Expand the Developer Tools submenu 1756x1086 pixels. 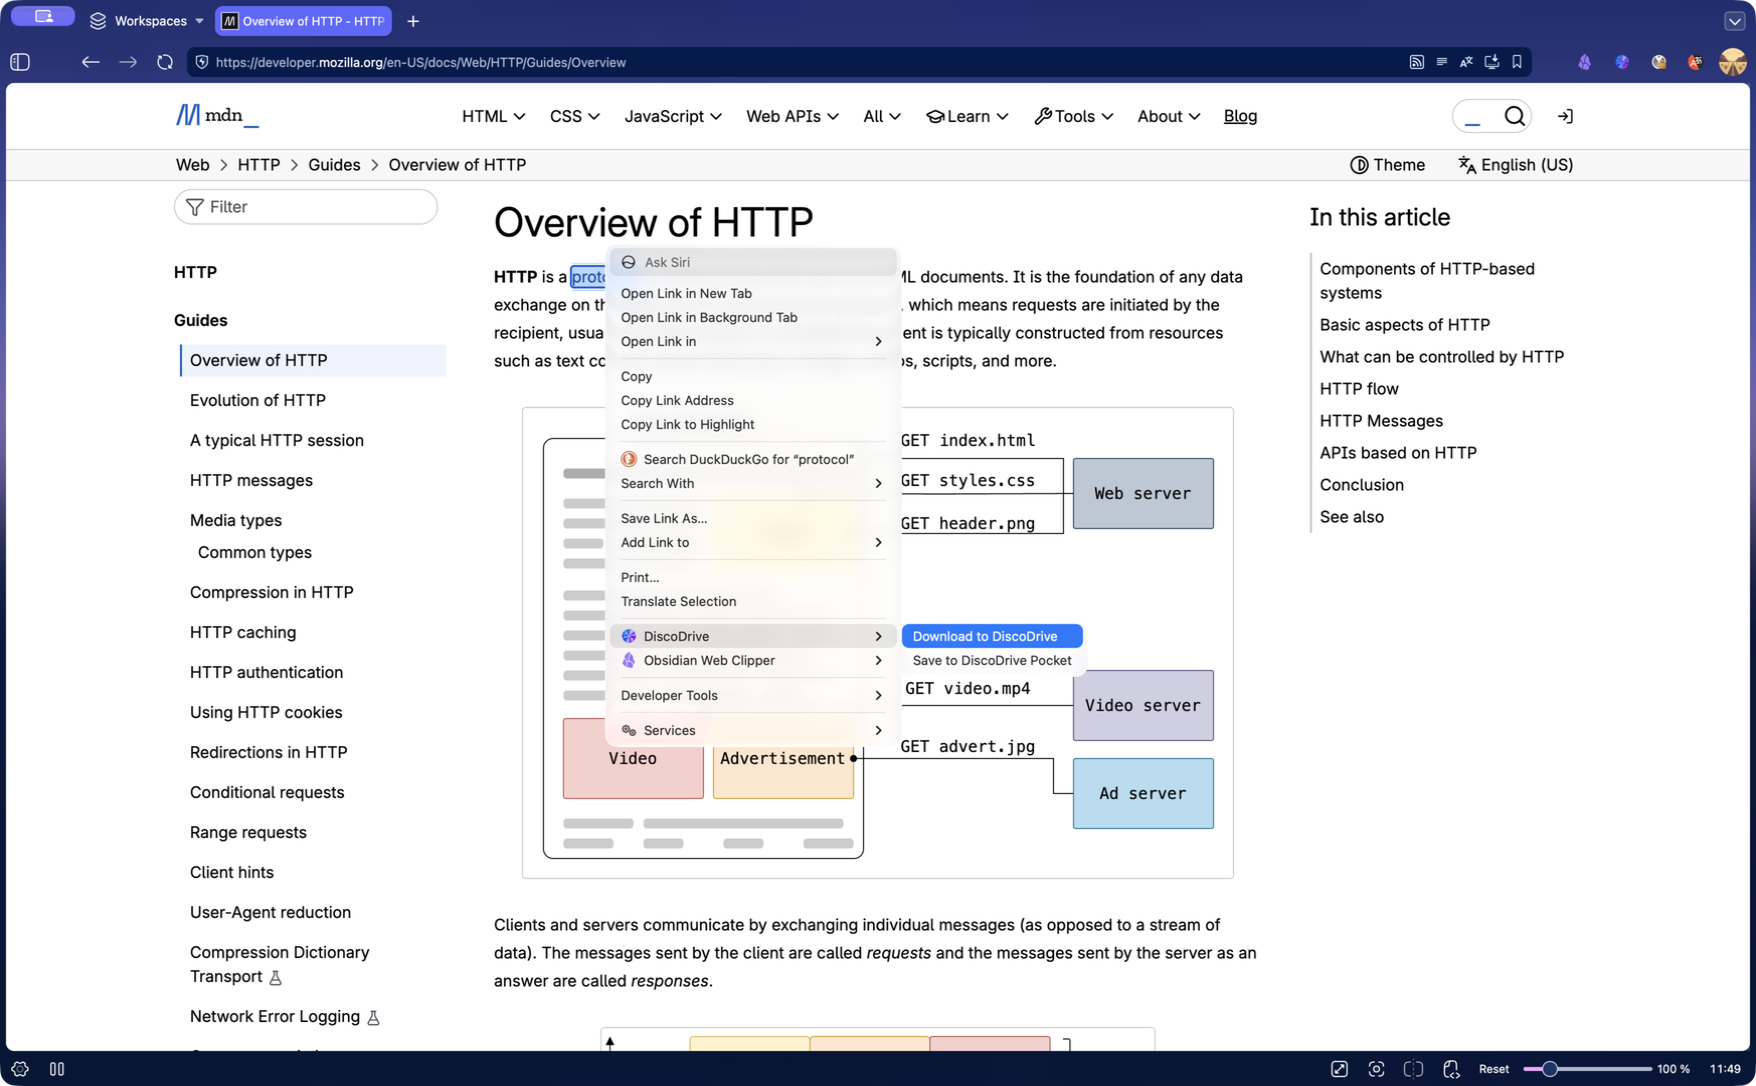pyautogui.click(x=751, y=695)
